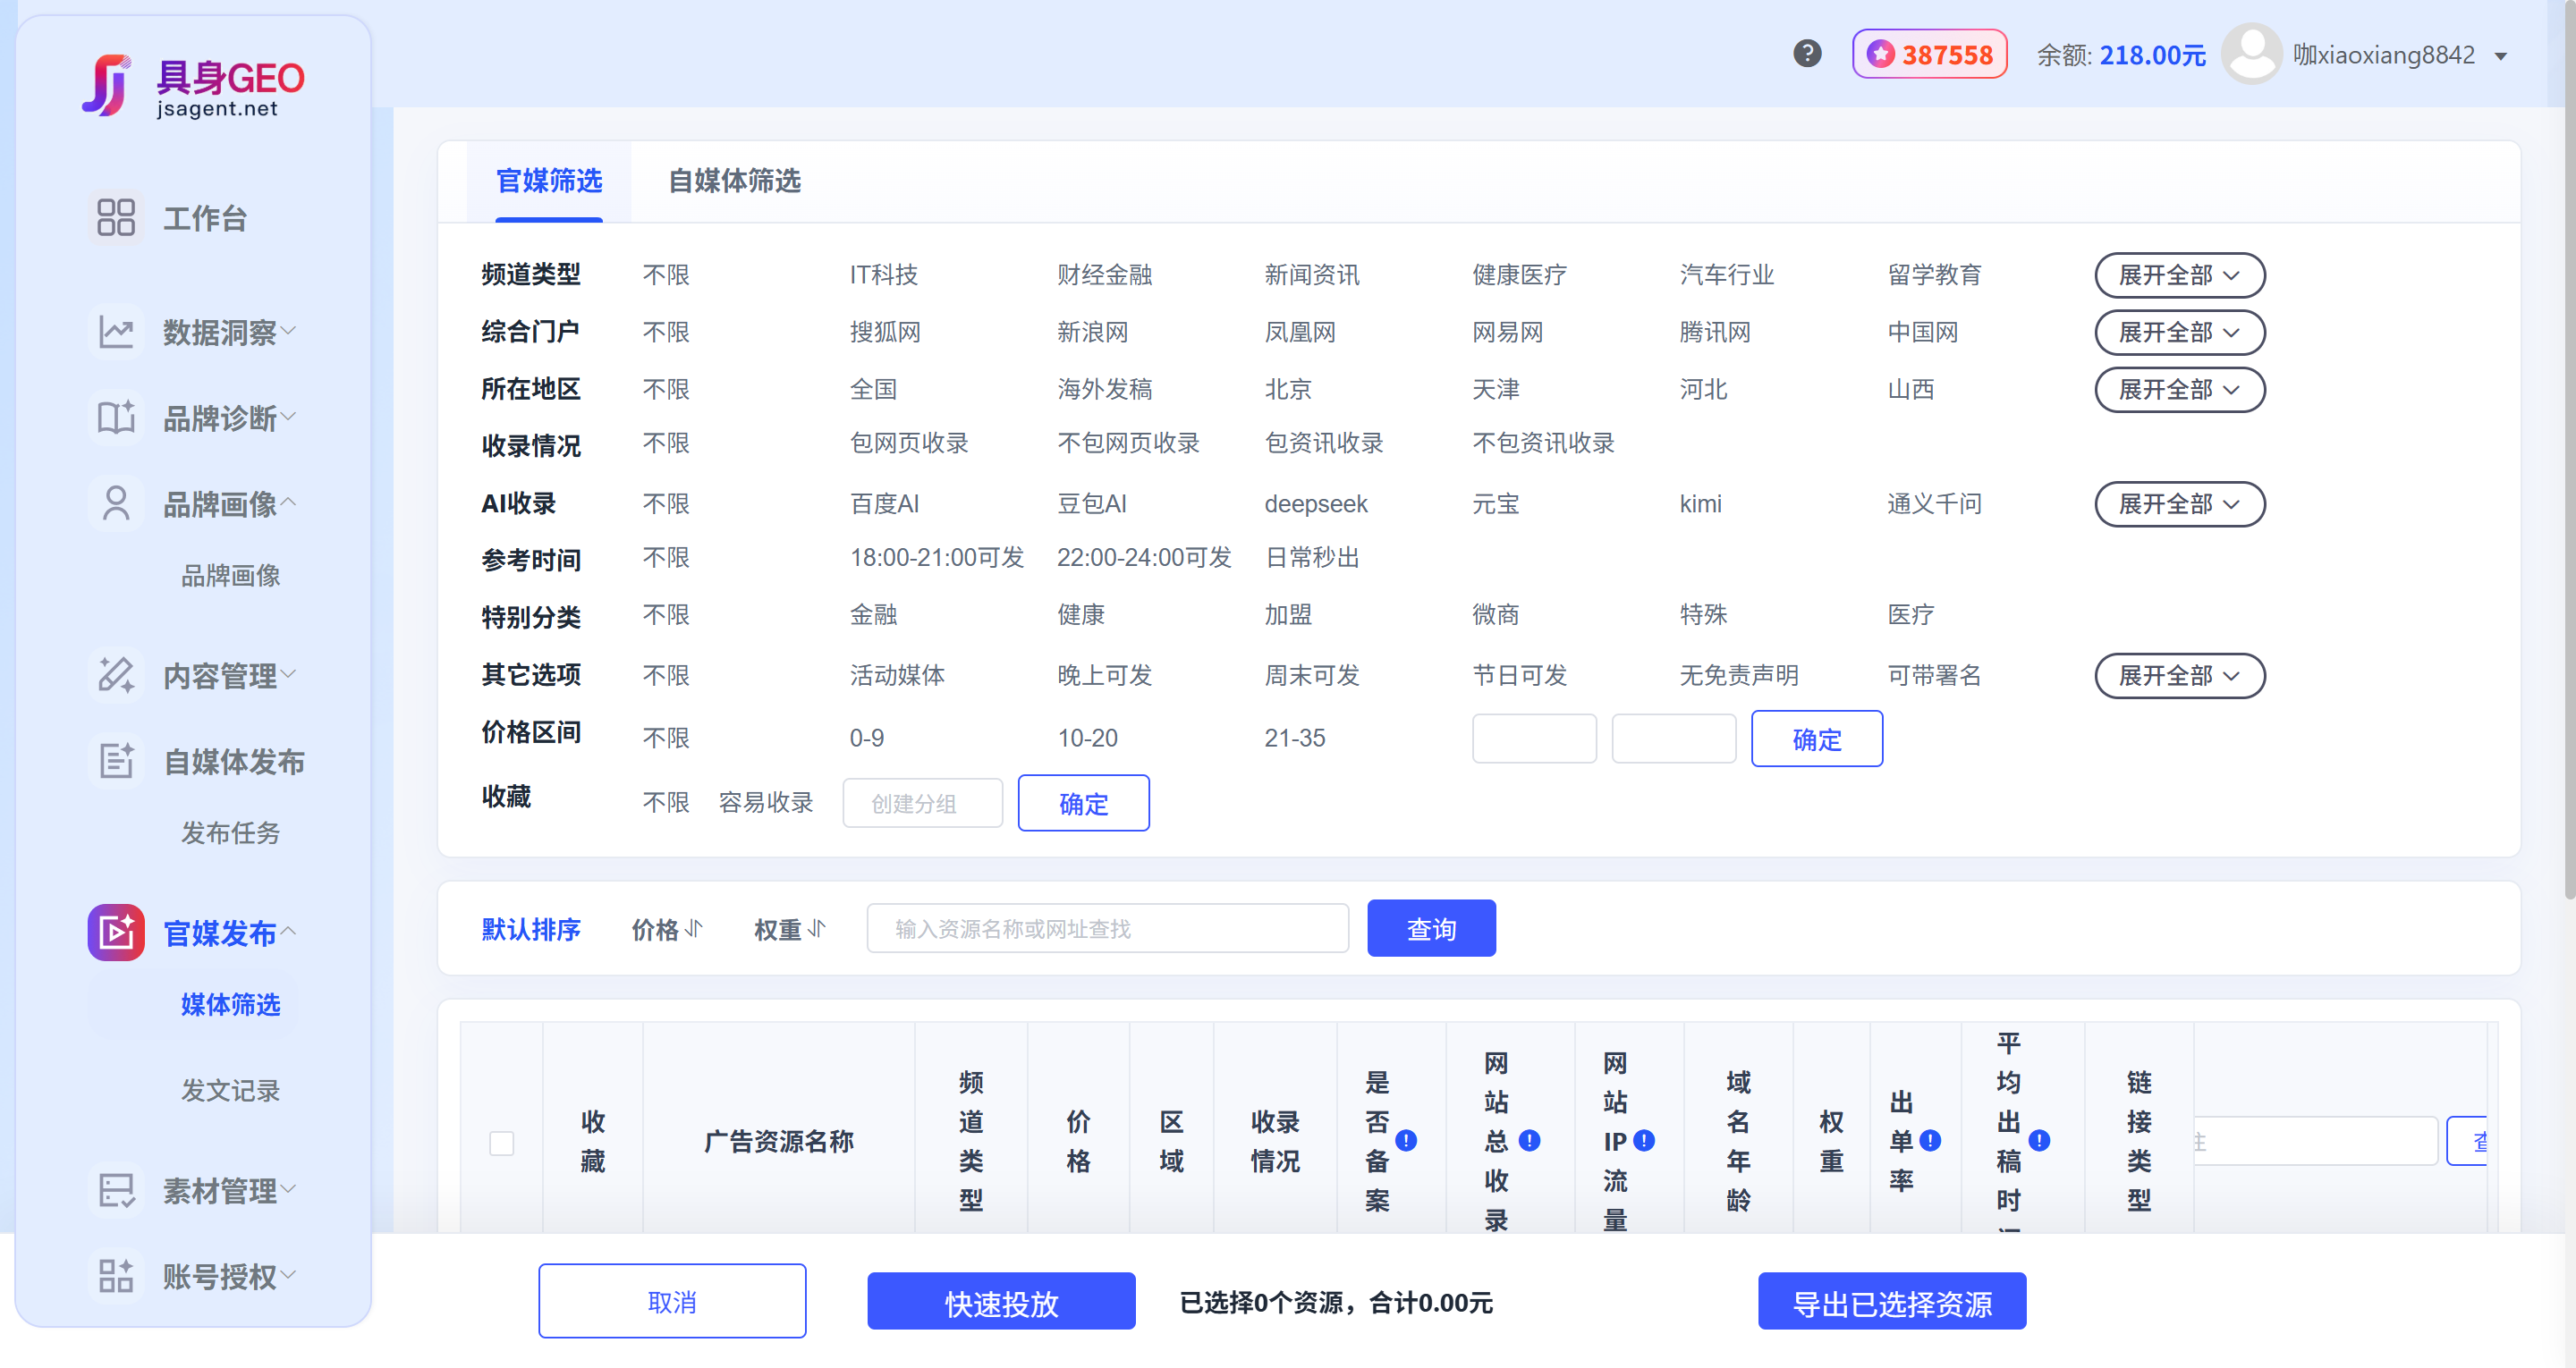Click the user avatar picture
2576x1368 pixels.
click(x=2251, y=54)
